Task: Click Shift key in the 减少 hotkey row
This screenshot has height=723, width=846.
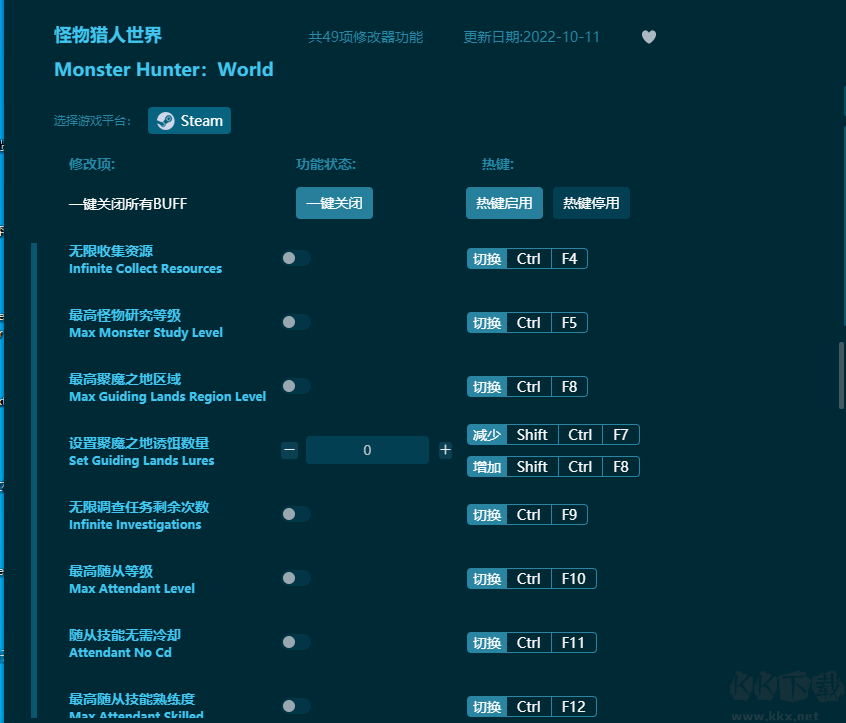Action: (x=532, y=434)
